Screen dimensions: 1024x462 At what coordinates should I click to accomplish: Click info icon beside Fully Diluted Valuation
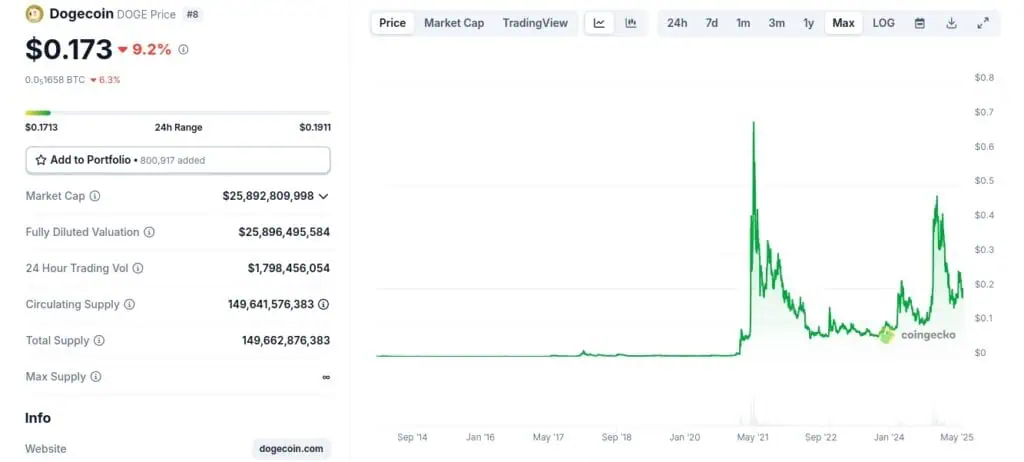coord(149,232)
